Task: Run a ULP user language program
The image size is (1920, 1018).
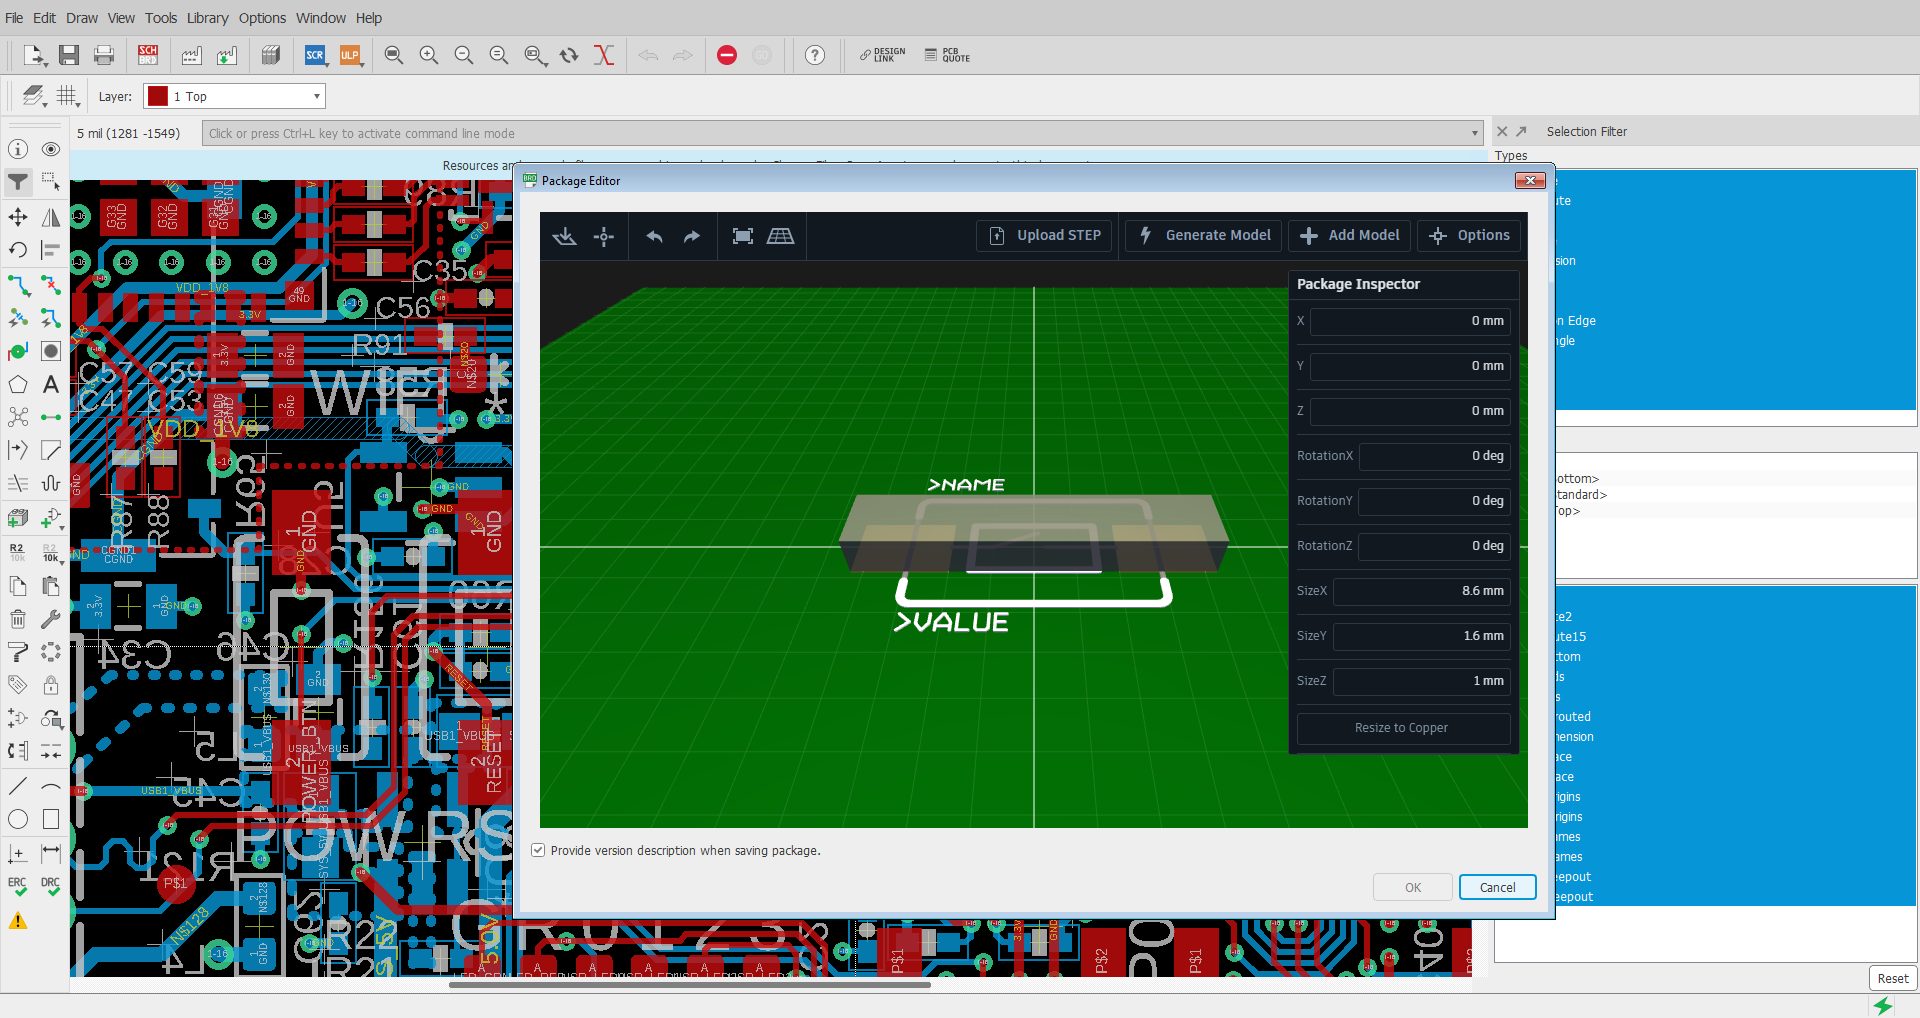Action: pyautogui.click(x=351, y=56)
